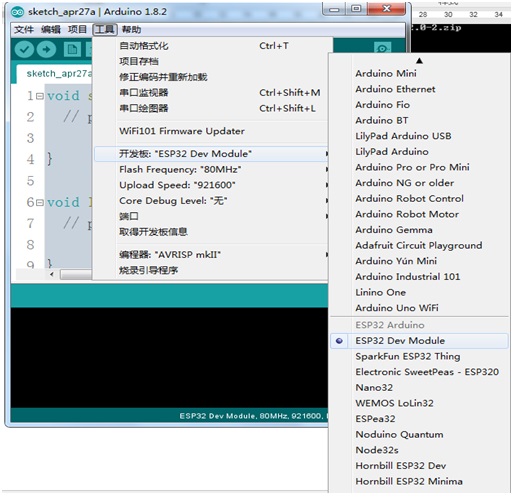The image size is (515, 500).
Task: Switch to sketch_apr27a editor tab
Action: pyautogui.click(x=59, y=74)
